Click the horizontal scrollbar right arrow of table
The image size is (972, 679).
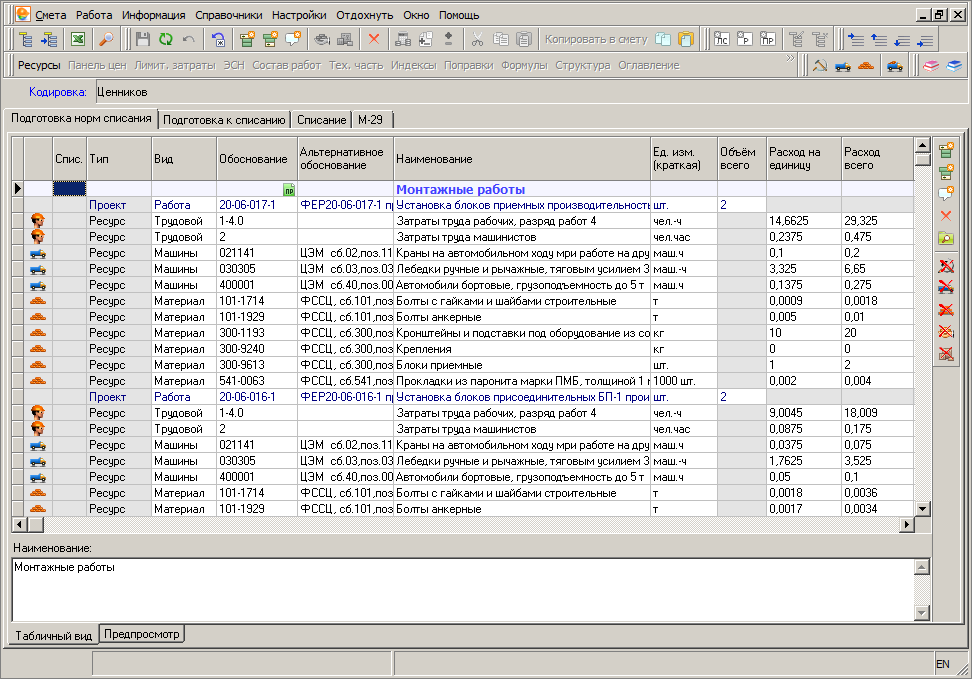(907, 525)
